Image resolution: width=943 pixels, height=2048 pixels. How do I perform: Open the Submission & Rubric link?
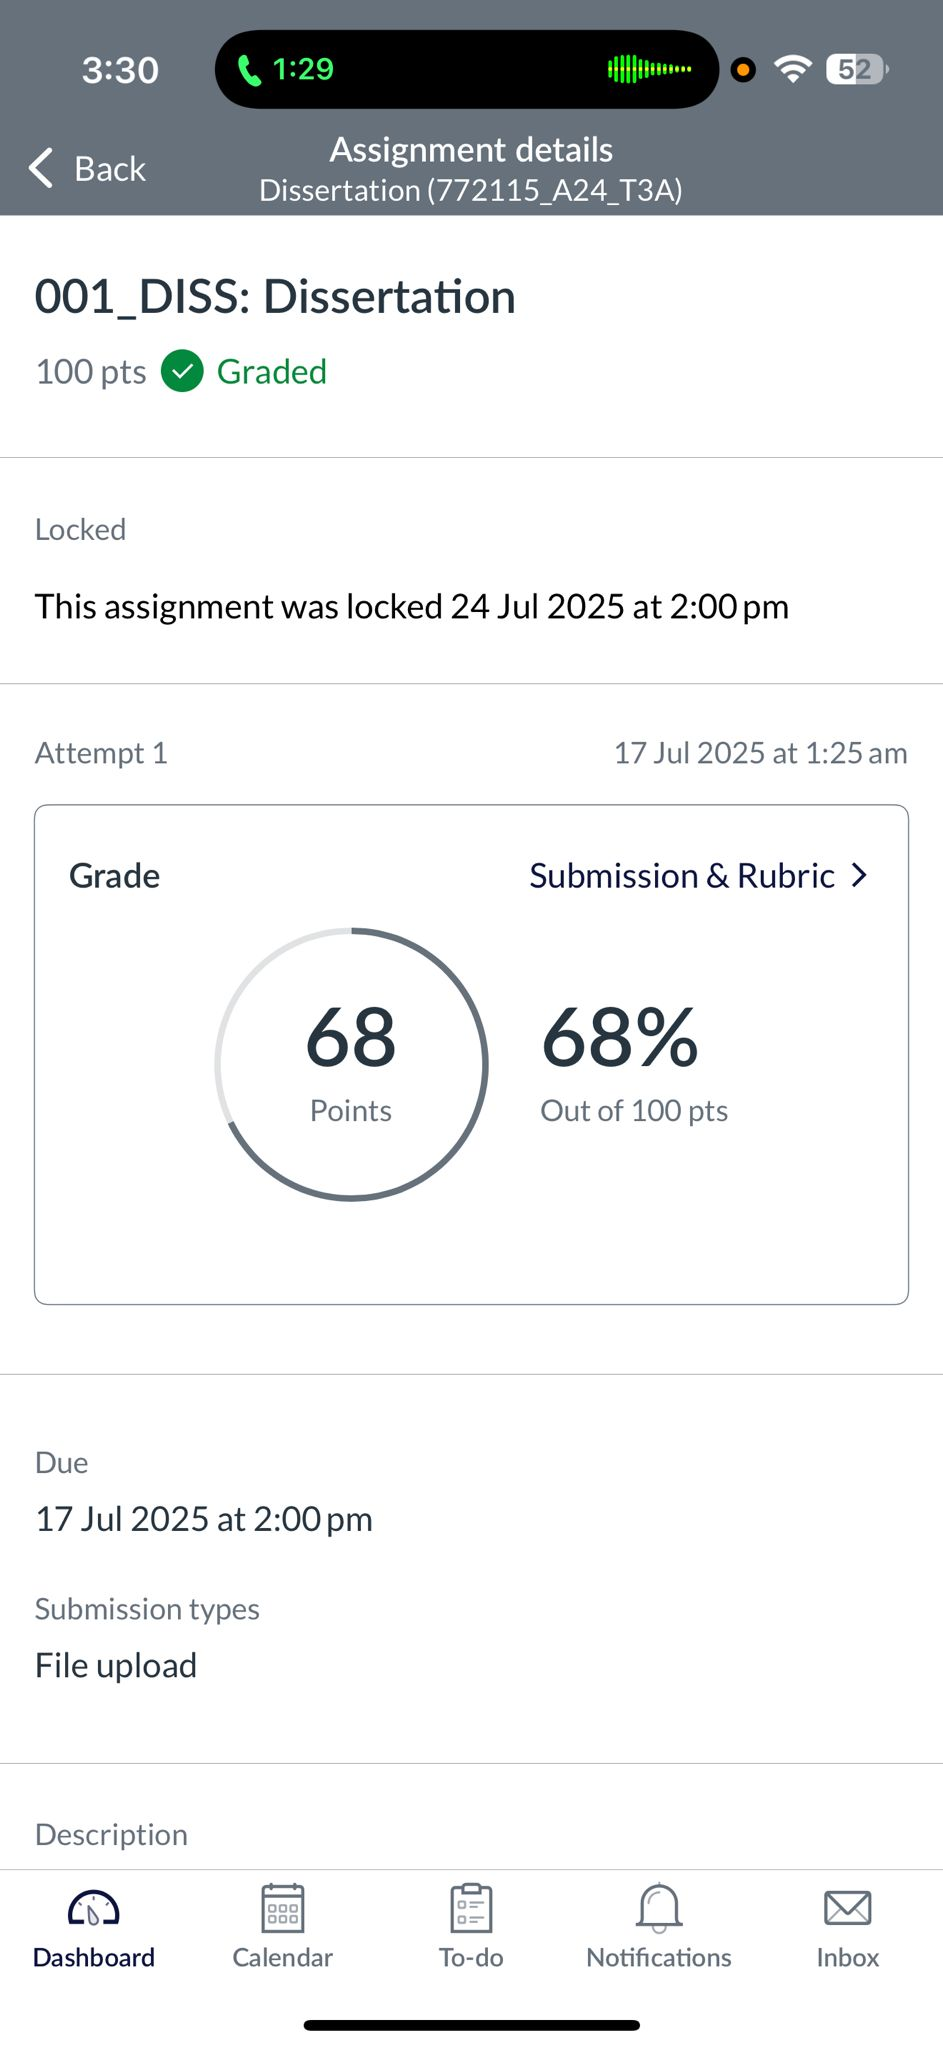click(x=682, y=876)
